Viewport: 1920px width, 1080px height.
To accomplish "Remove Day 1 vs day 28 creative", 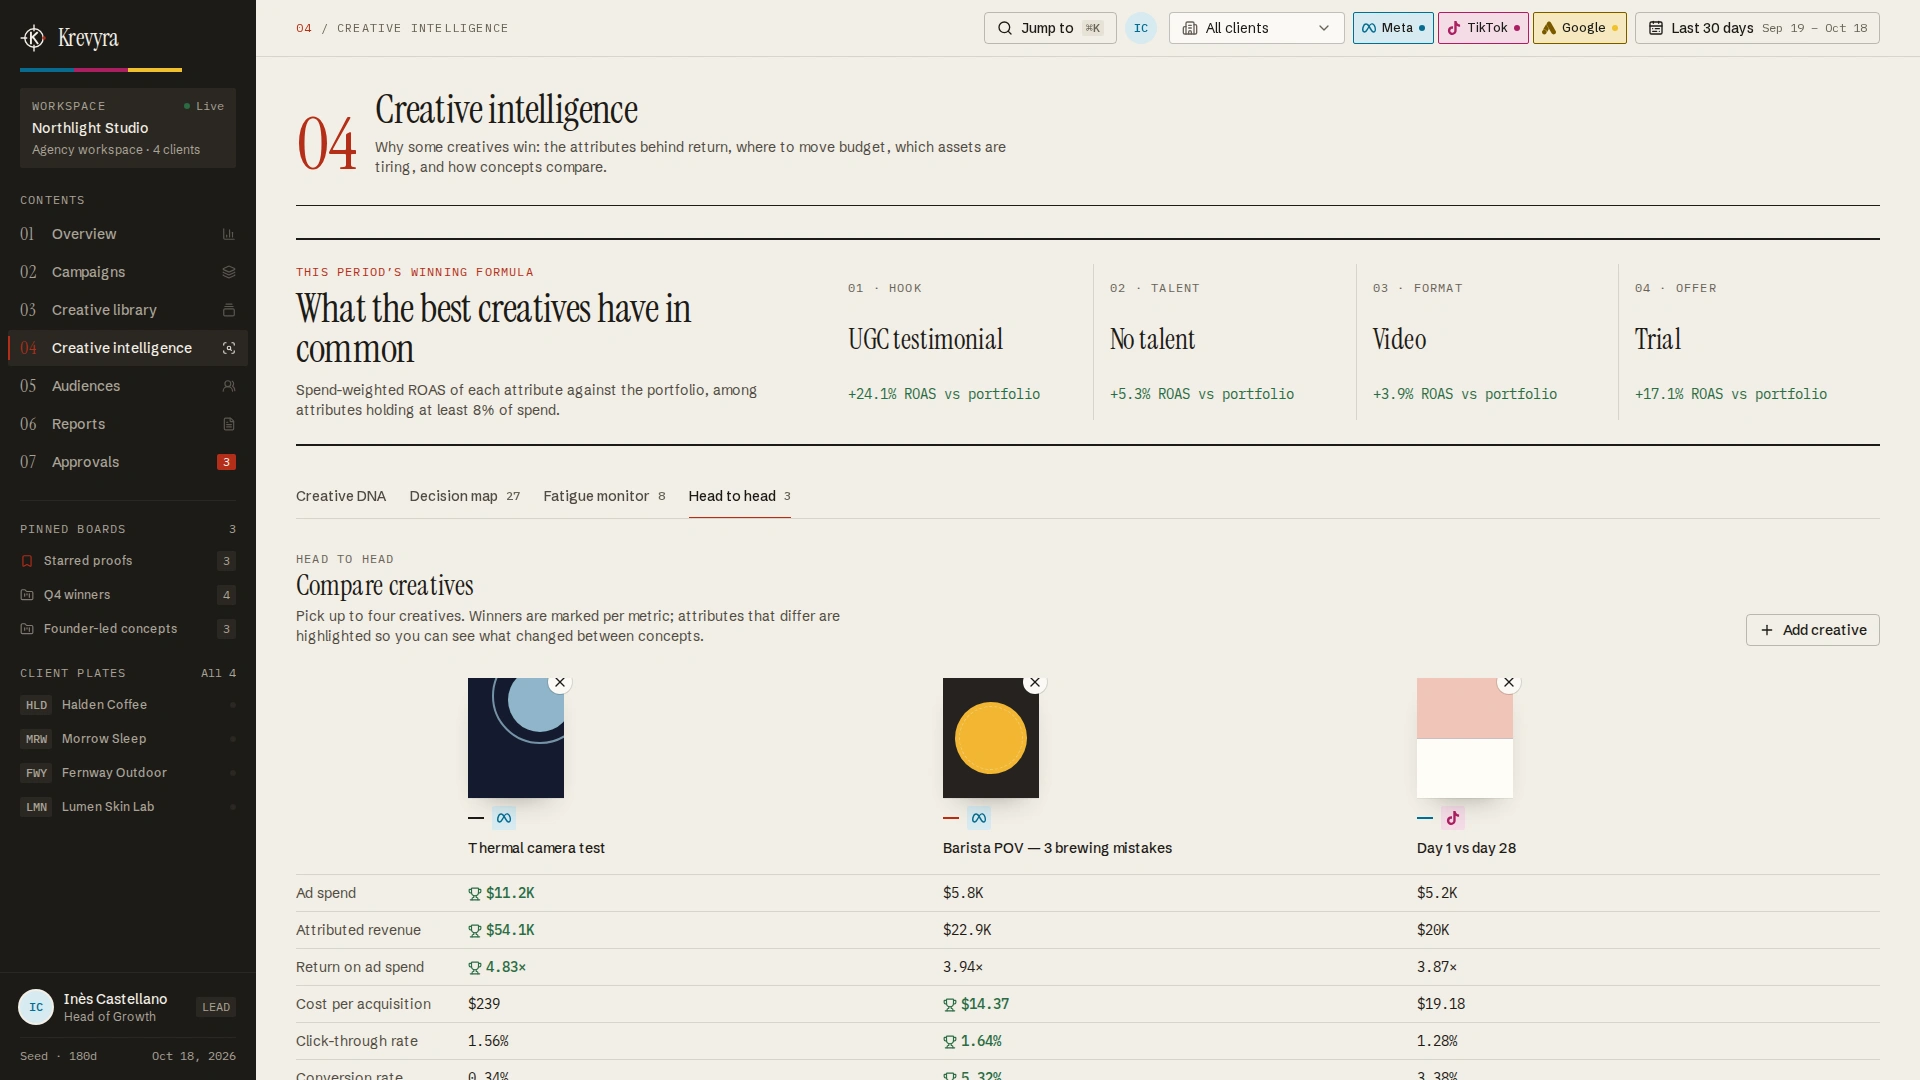I will click(1509, 682).
